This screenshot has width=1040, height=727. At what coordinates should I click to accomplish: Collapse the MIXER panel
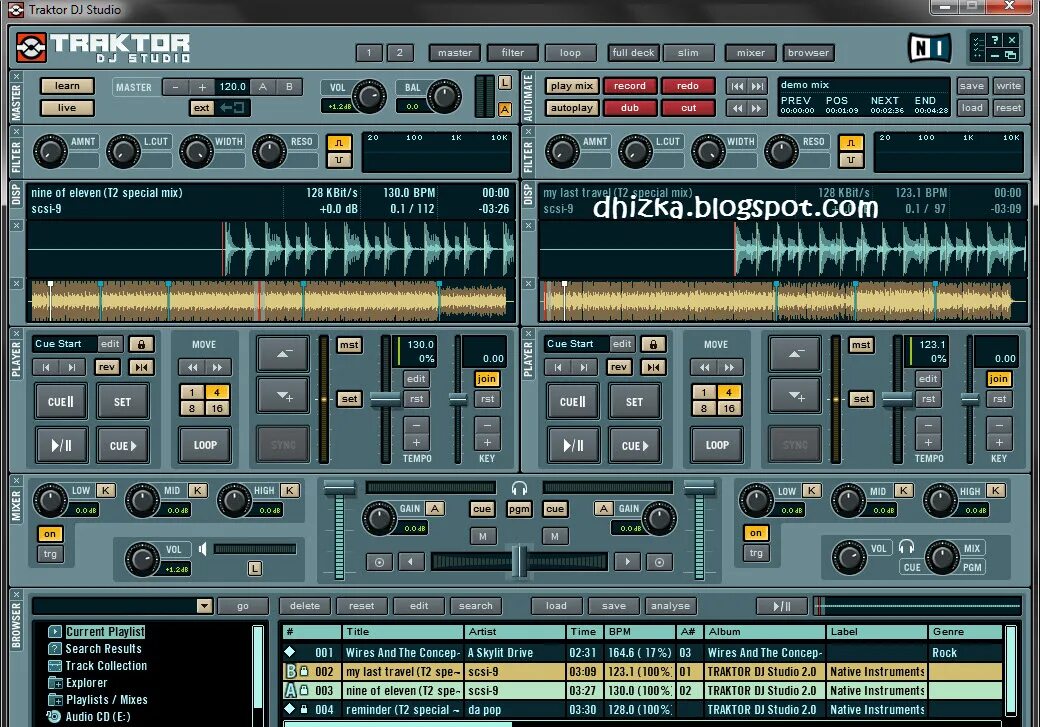[17, 481]
